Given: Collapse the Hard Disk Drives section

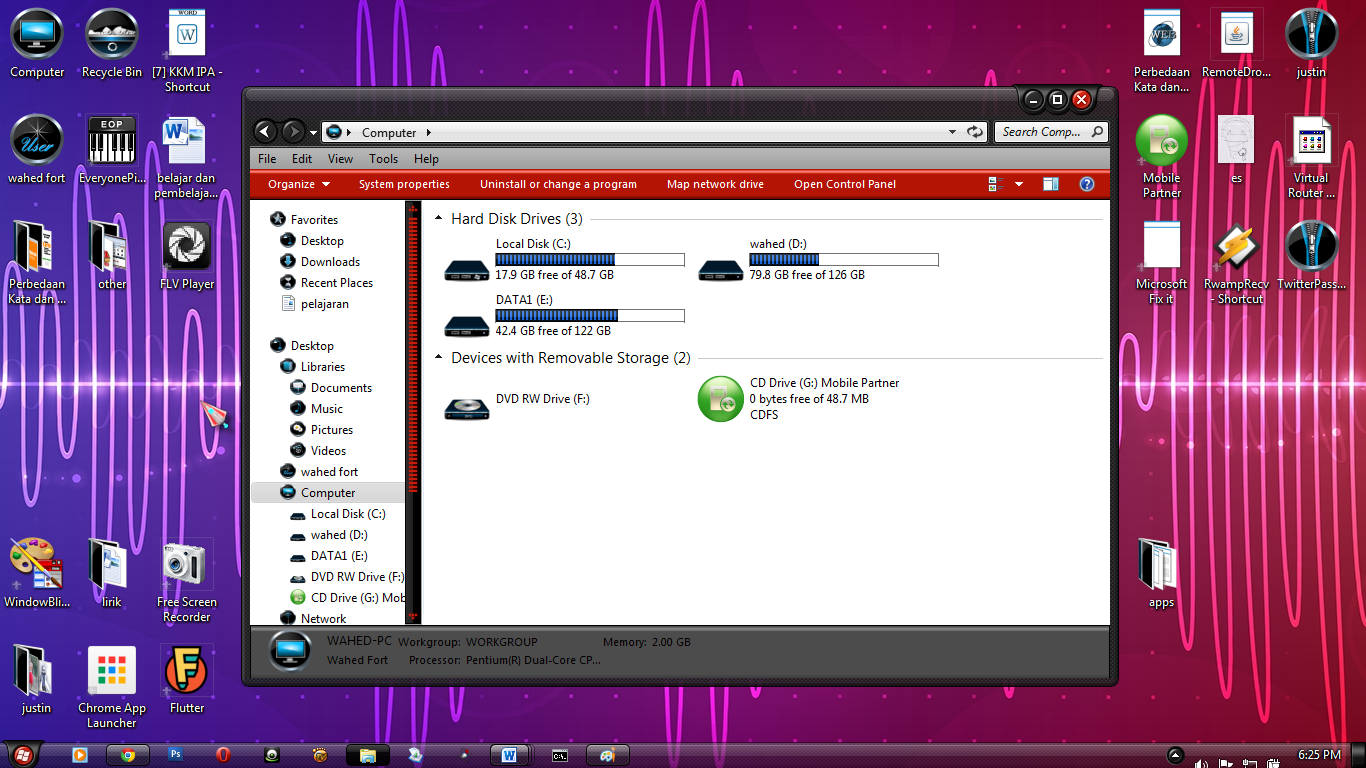Looking at the screenshot, I should click(437, 218).
